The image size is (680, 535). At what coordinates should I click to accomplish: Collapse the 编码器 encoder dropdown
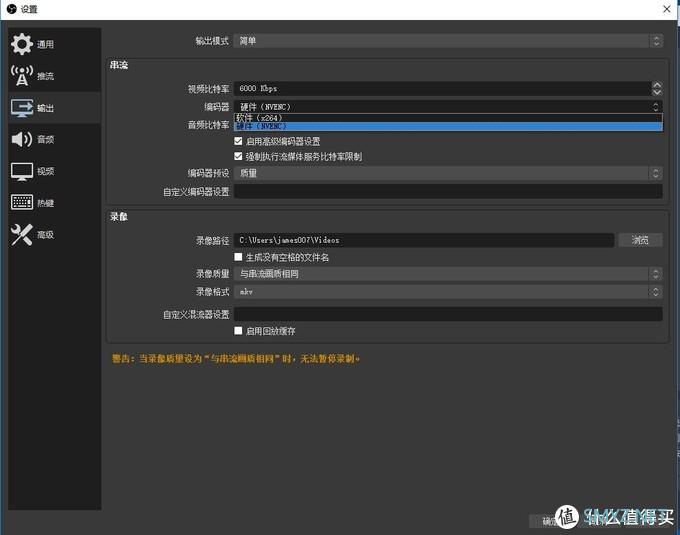coord(448,107)
